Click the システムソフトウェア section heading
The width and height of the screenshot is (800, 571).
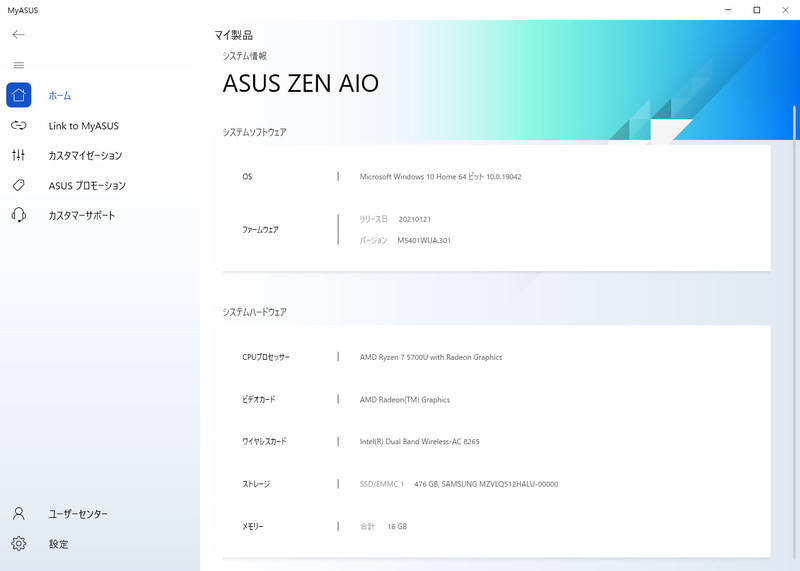point(254,132)
